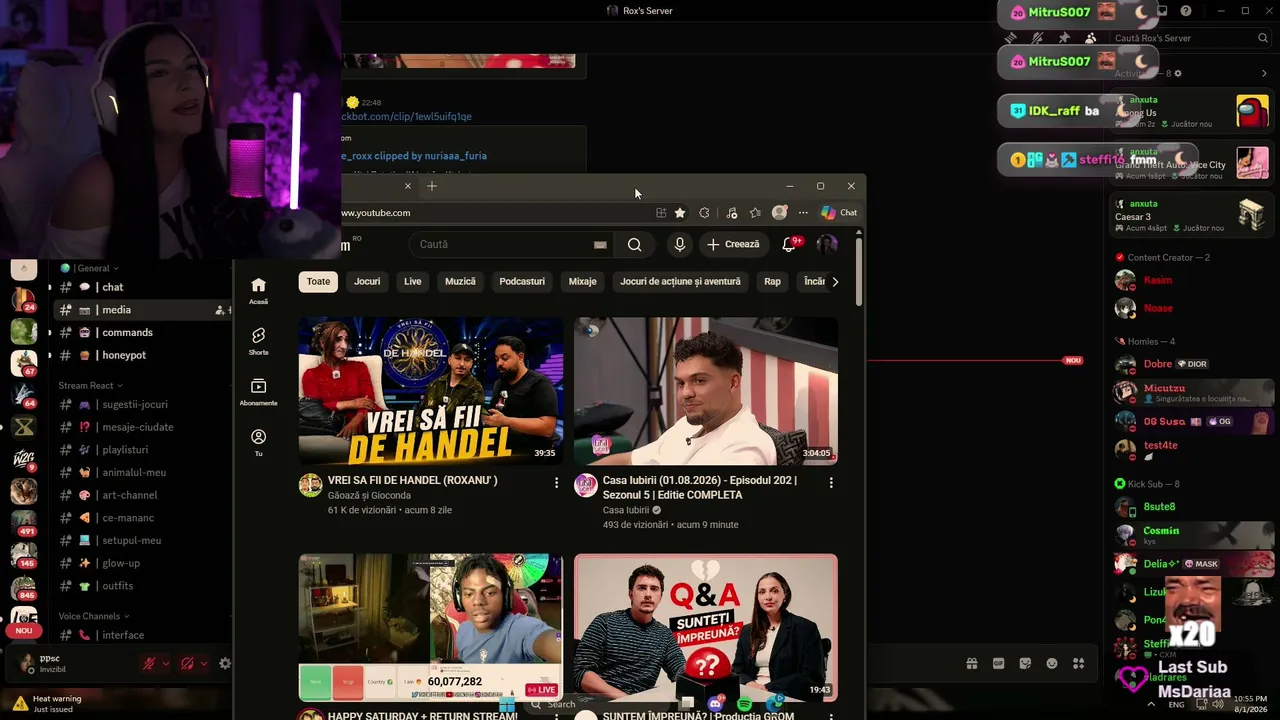Image resolution: width=1280 pixels, height=720 pixels.
Task: Open options menu for VREI SA FII DE HANDEL video
Action: 556,483
